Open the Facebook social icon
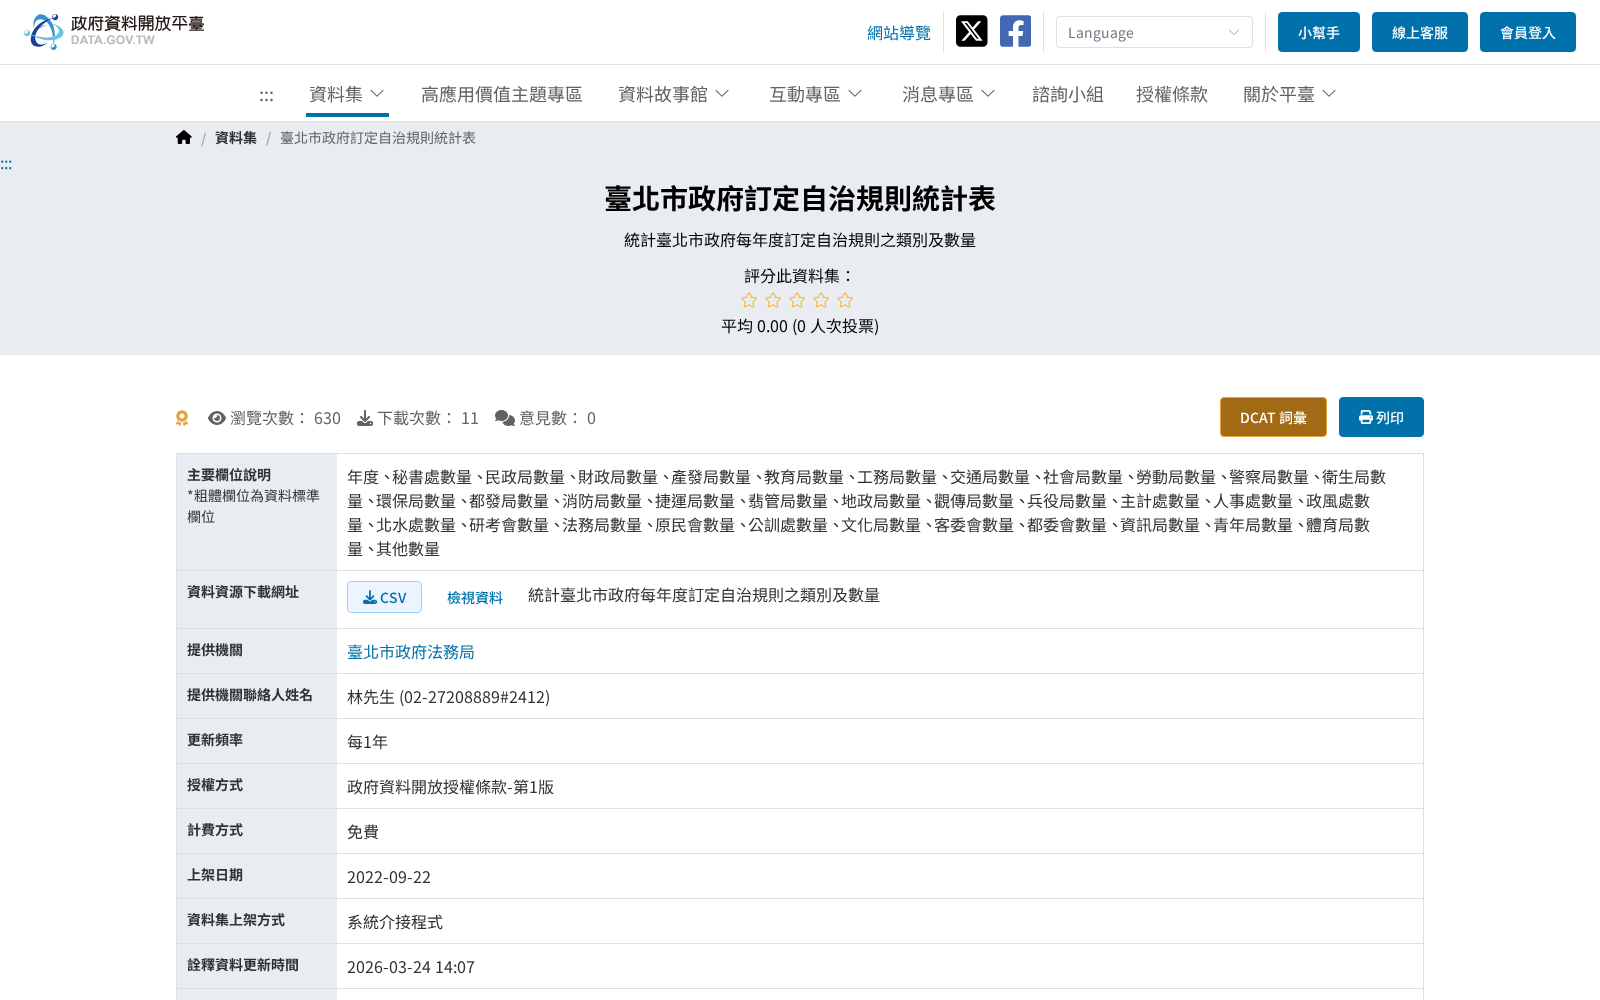Screen dimensions: 1600x1000 pyautogui.click(x=1015, y=31)
